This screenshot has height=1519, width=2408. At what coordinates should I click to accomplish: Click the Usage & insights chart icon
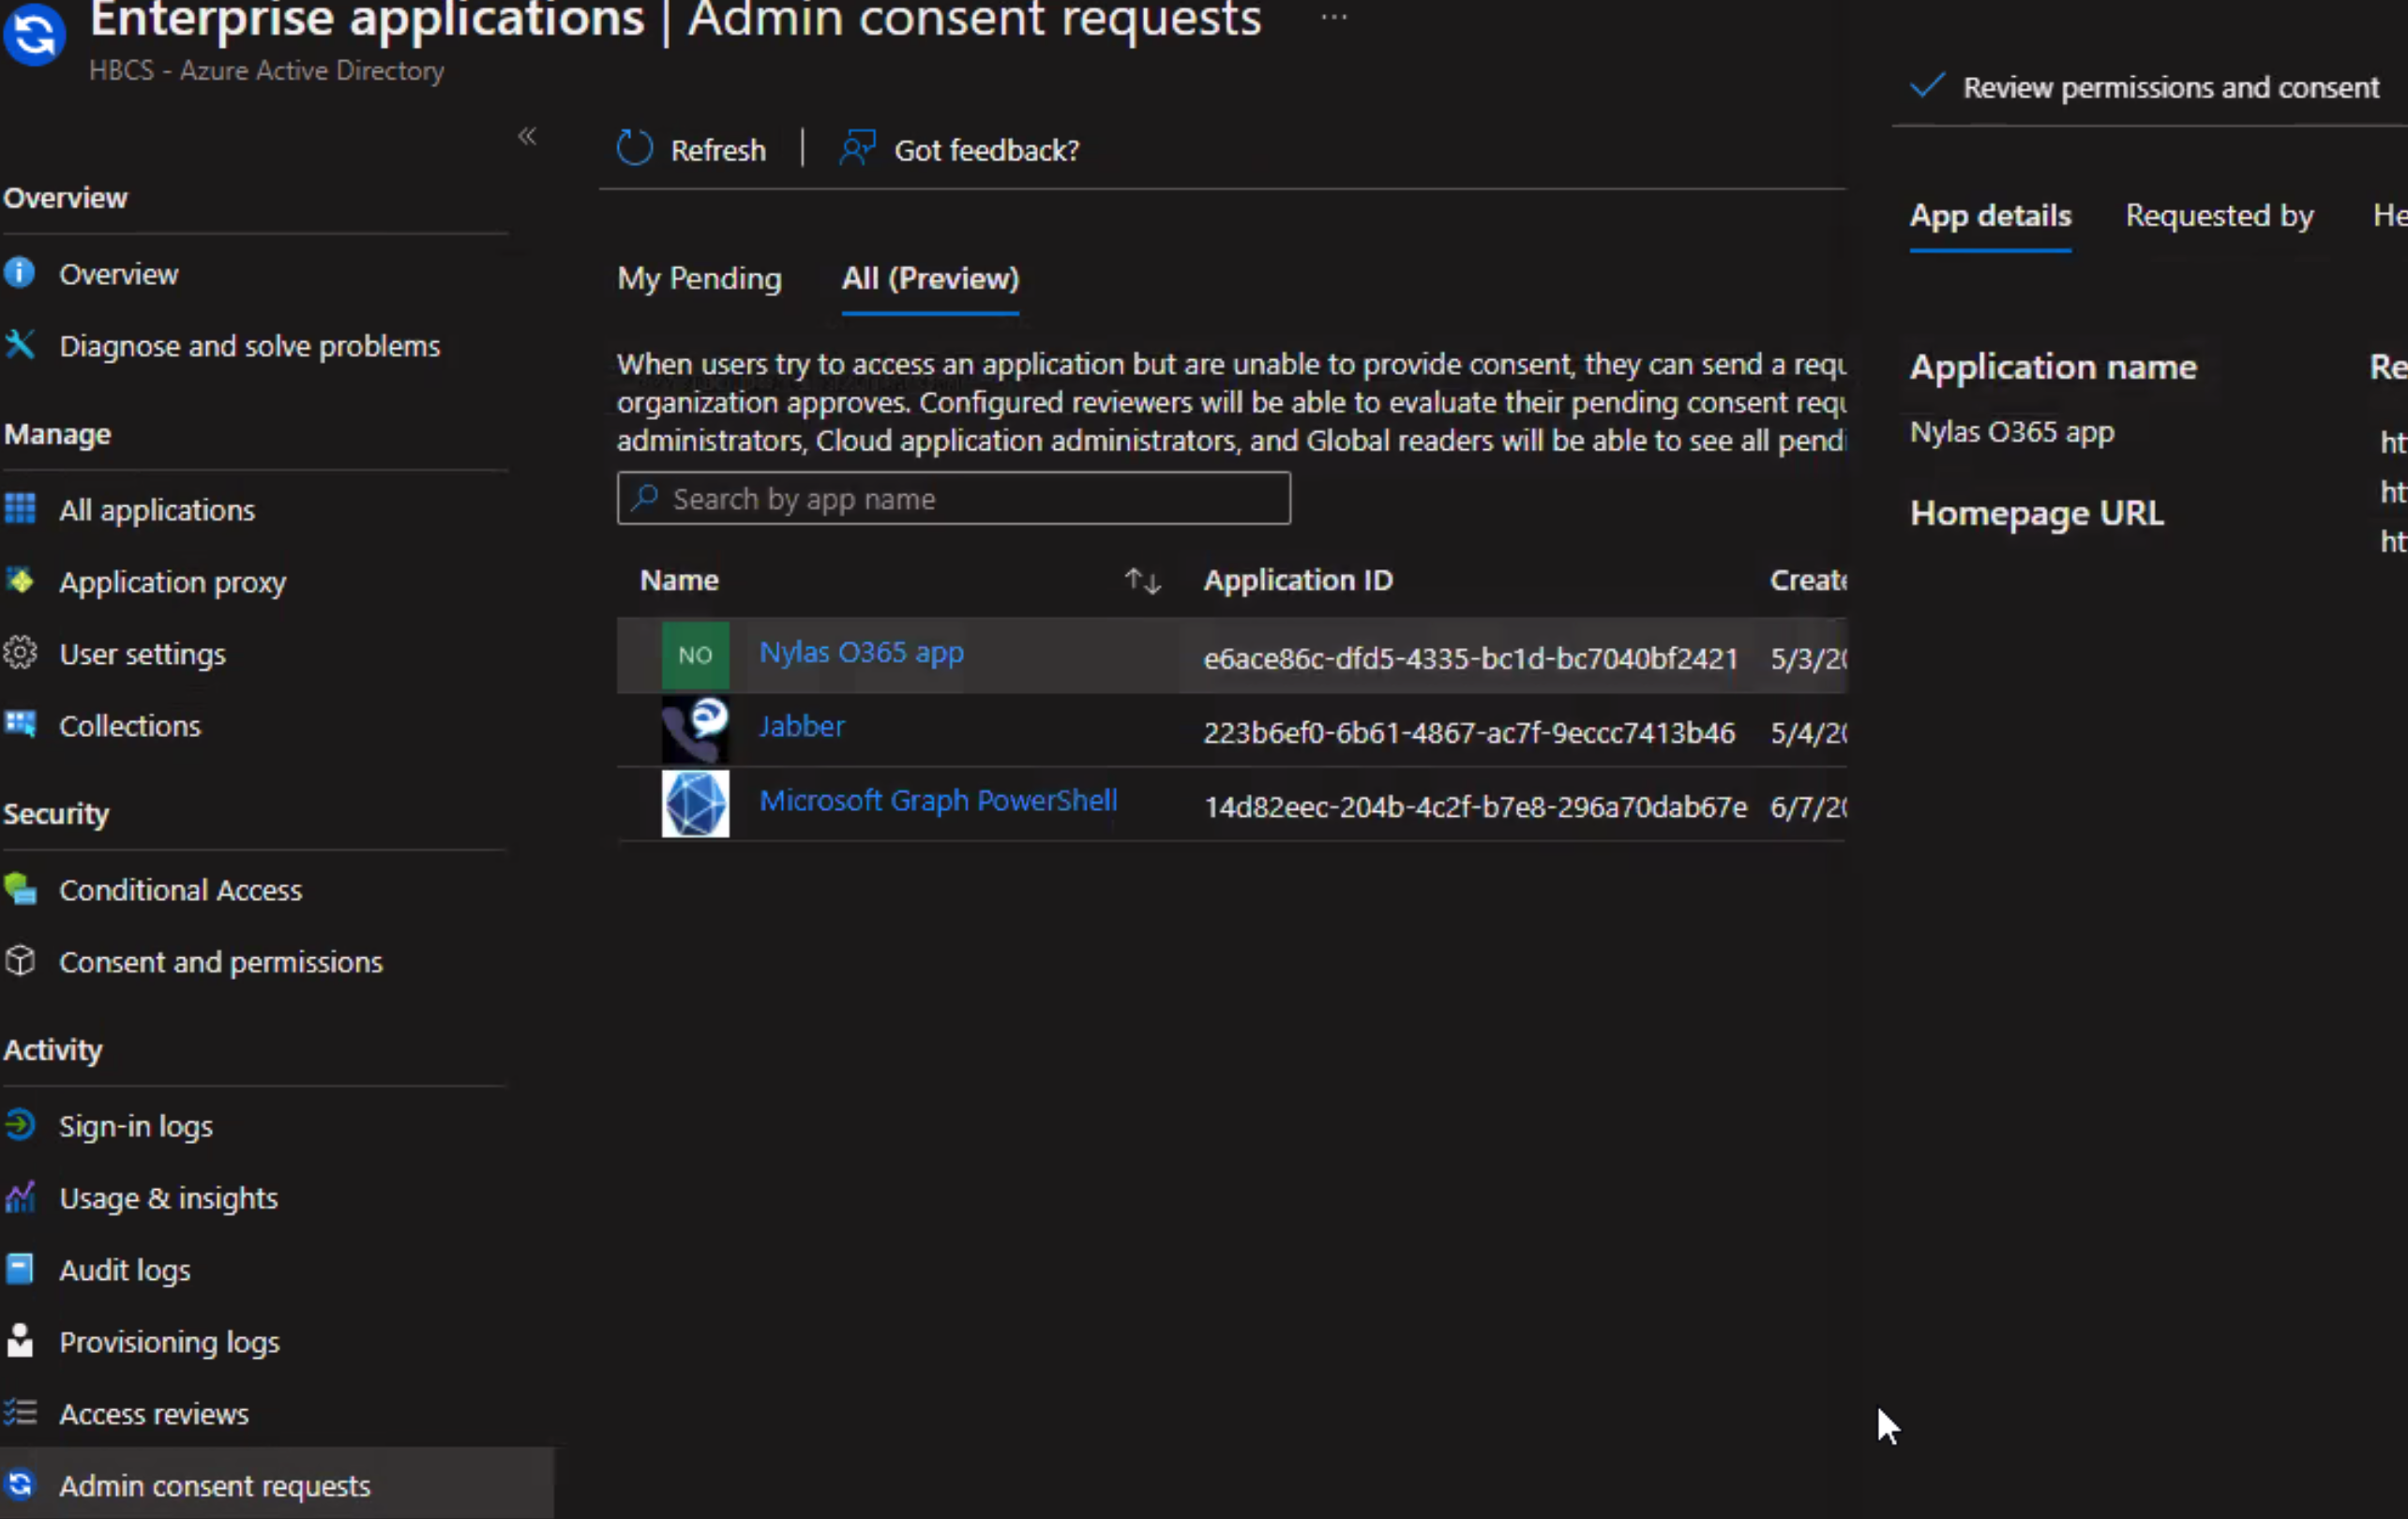(x=19, y=1196)
